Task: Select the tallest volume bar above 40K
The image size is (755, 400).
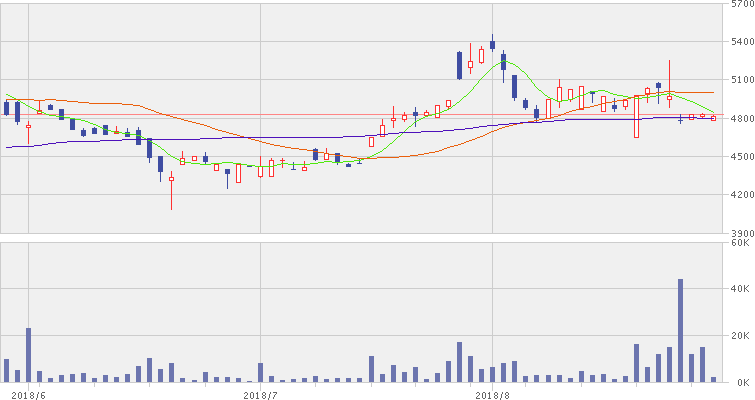Action: pos(680,330)
